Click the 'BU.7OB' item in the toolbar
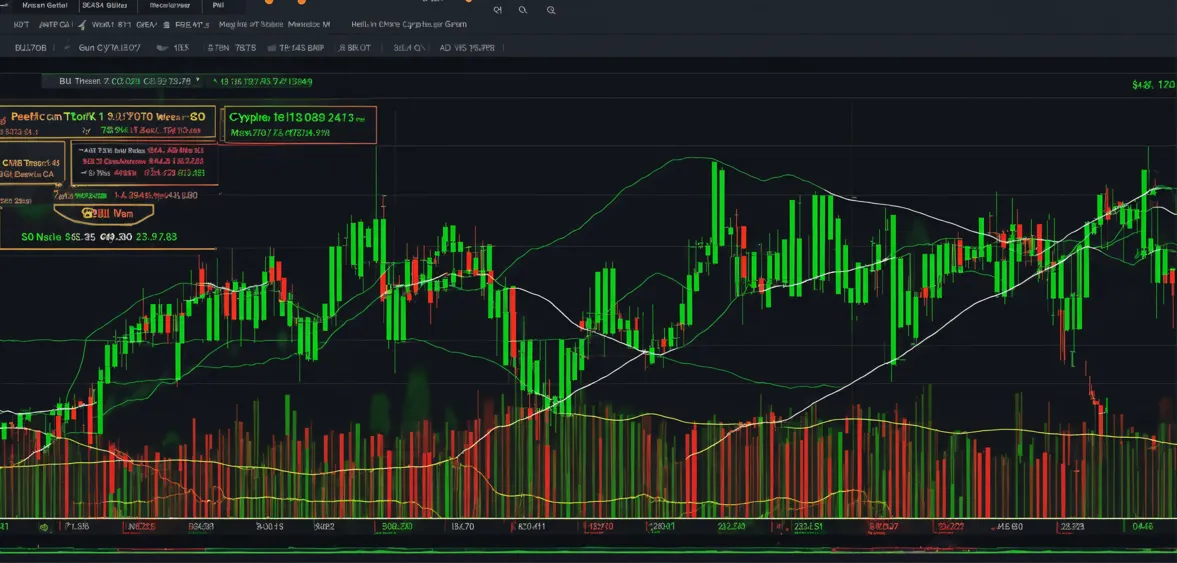Viewport: 1177px width, 563px height. coord(30,47)
